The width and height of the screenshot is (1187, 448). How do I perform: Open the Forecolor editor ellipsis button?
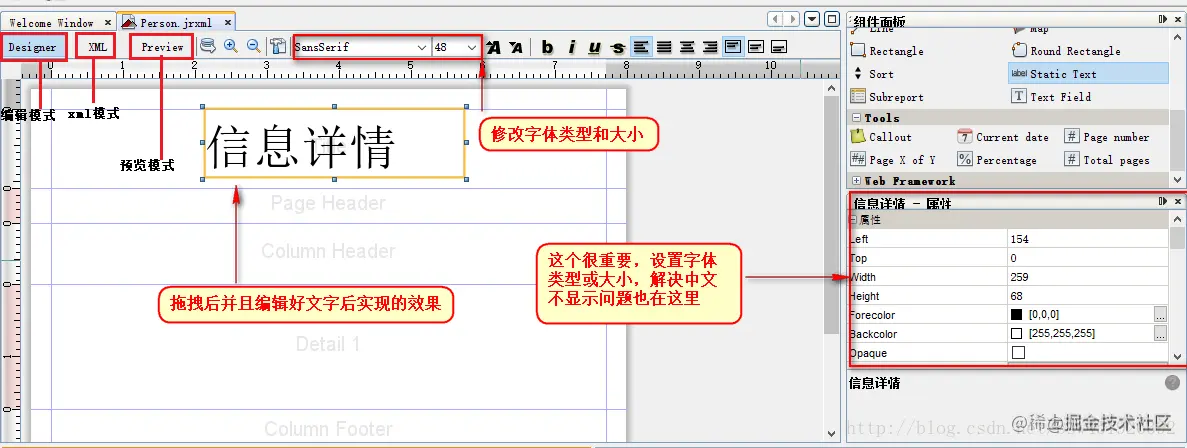click(x=1161, y=314)
